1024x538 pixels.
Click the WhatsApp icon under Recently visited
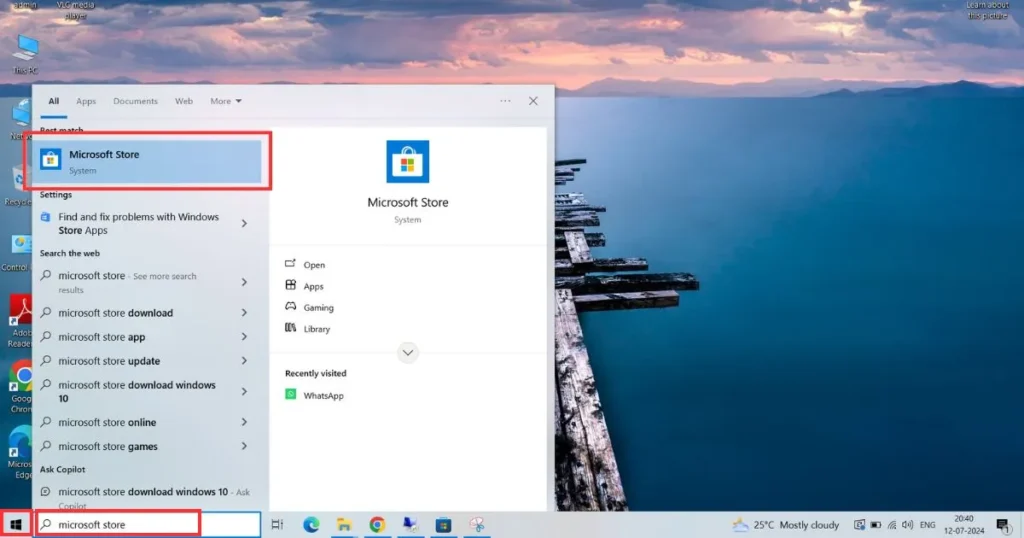coord(291,394)
